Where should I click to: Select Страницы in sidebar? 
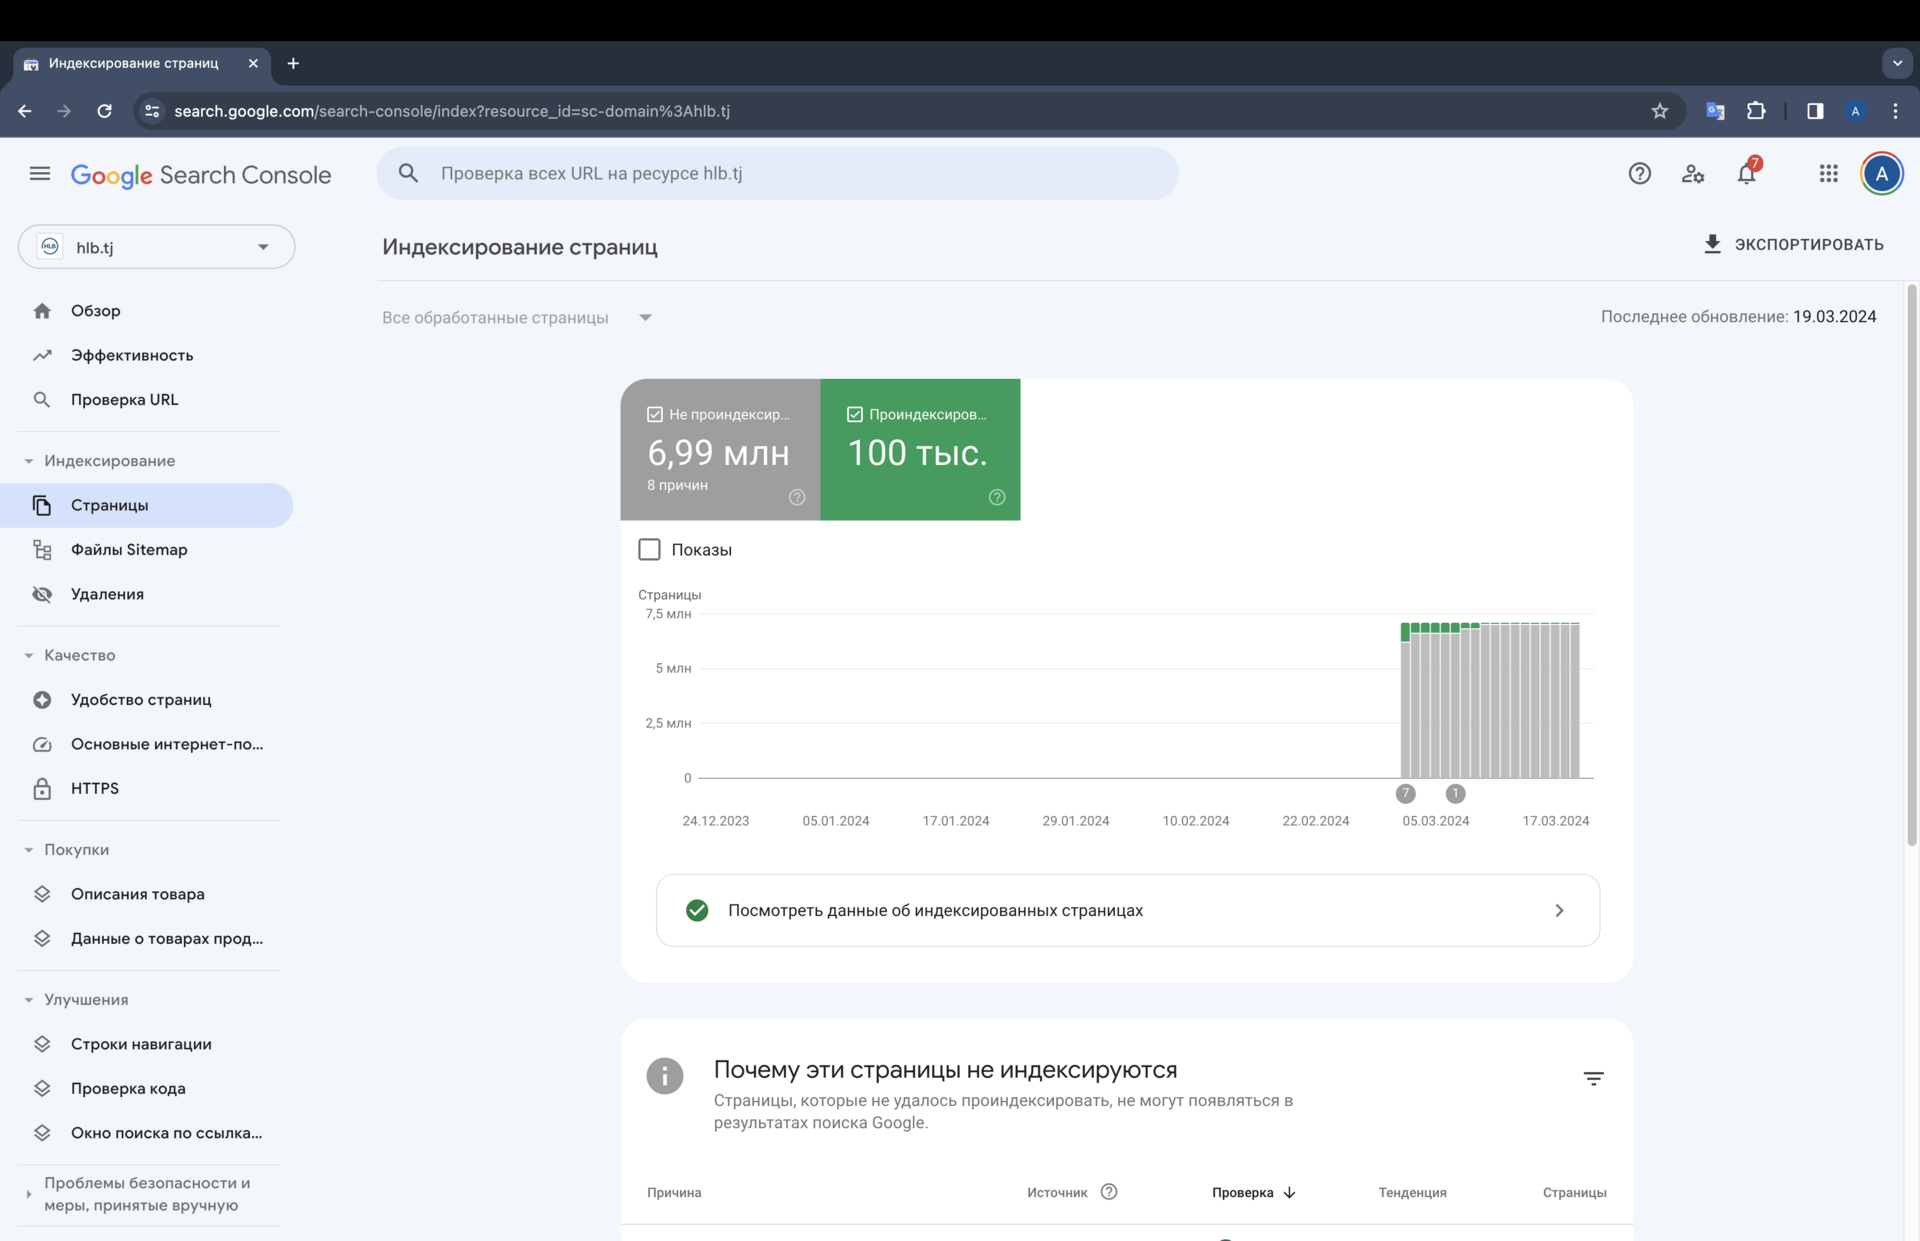(x=148, y=505)
